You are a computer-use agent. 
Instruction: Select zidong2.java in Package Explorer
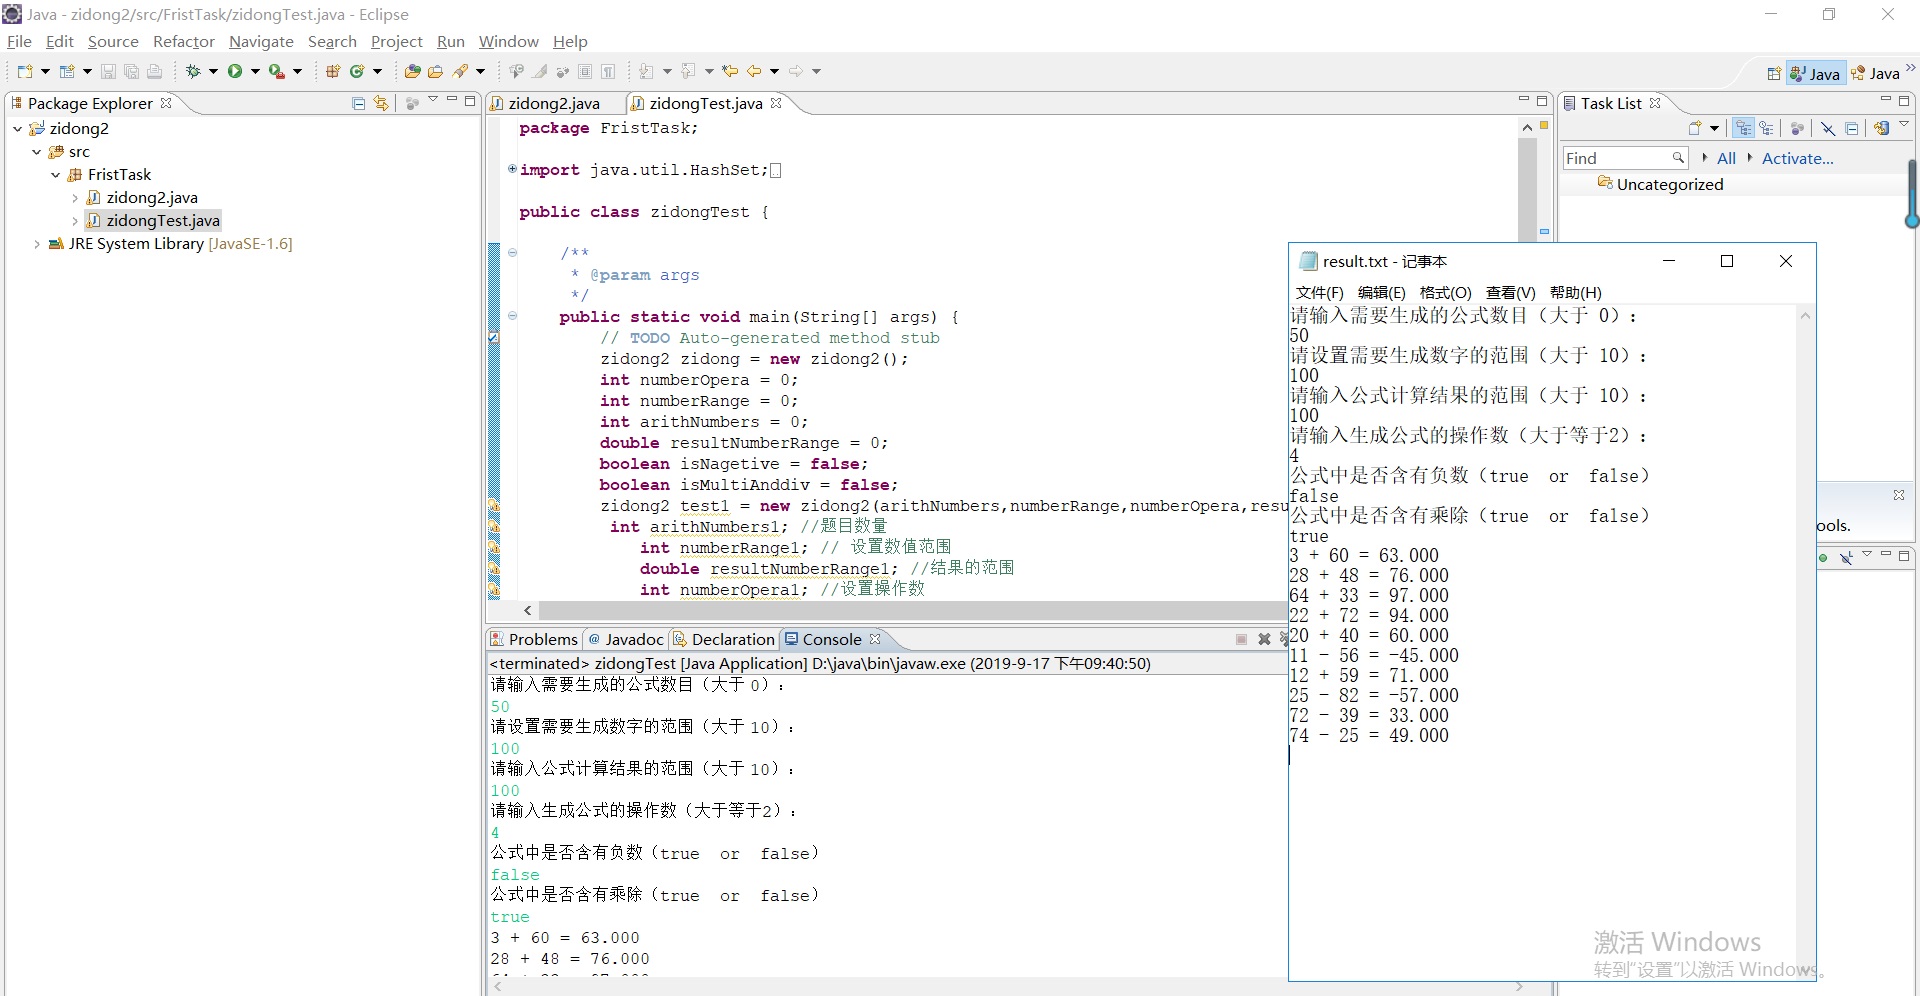coord(152,198)
